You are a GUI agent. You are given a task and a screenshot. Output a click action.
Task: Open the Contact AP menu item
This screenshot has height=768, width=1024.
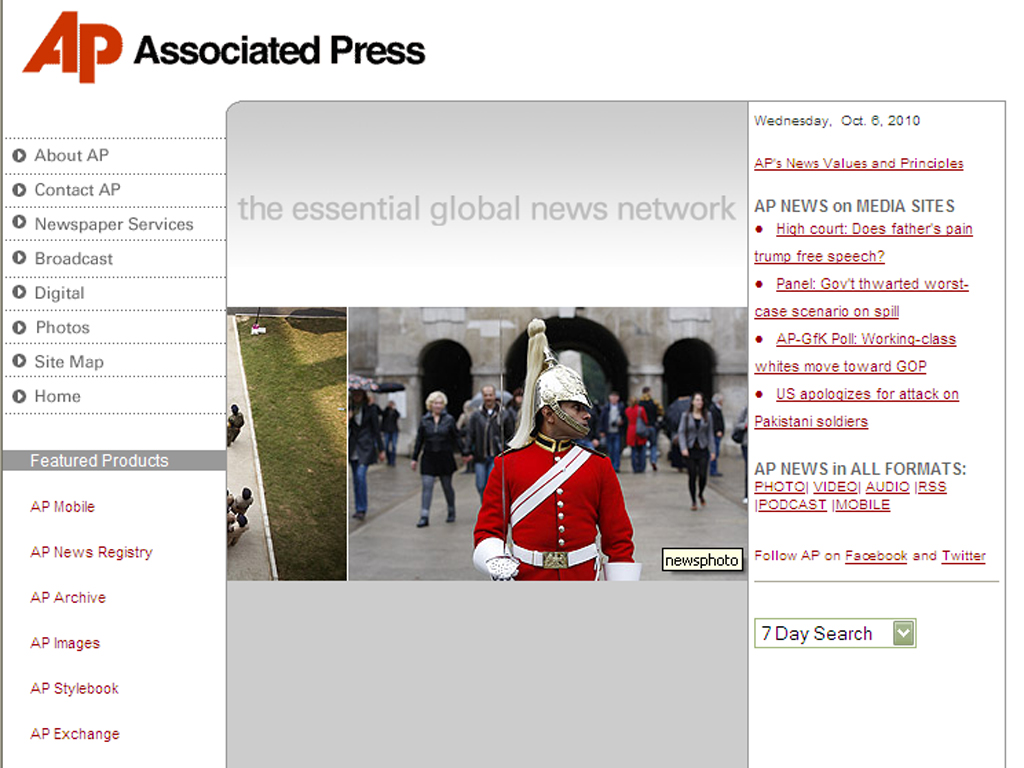pyautogui.click(x=77, y=190)
